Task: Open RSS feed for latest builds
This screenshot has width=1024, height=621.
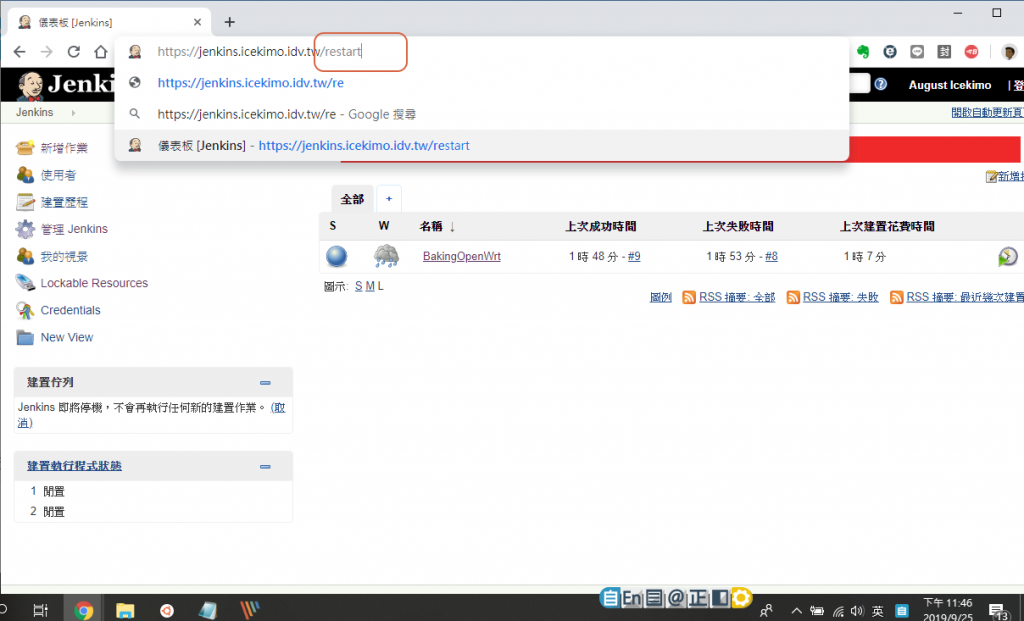Action: pos(965,297)
